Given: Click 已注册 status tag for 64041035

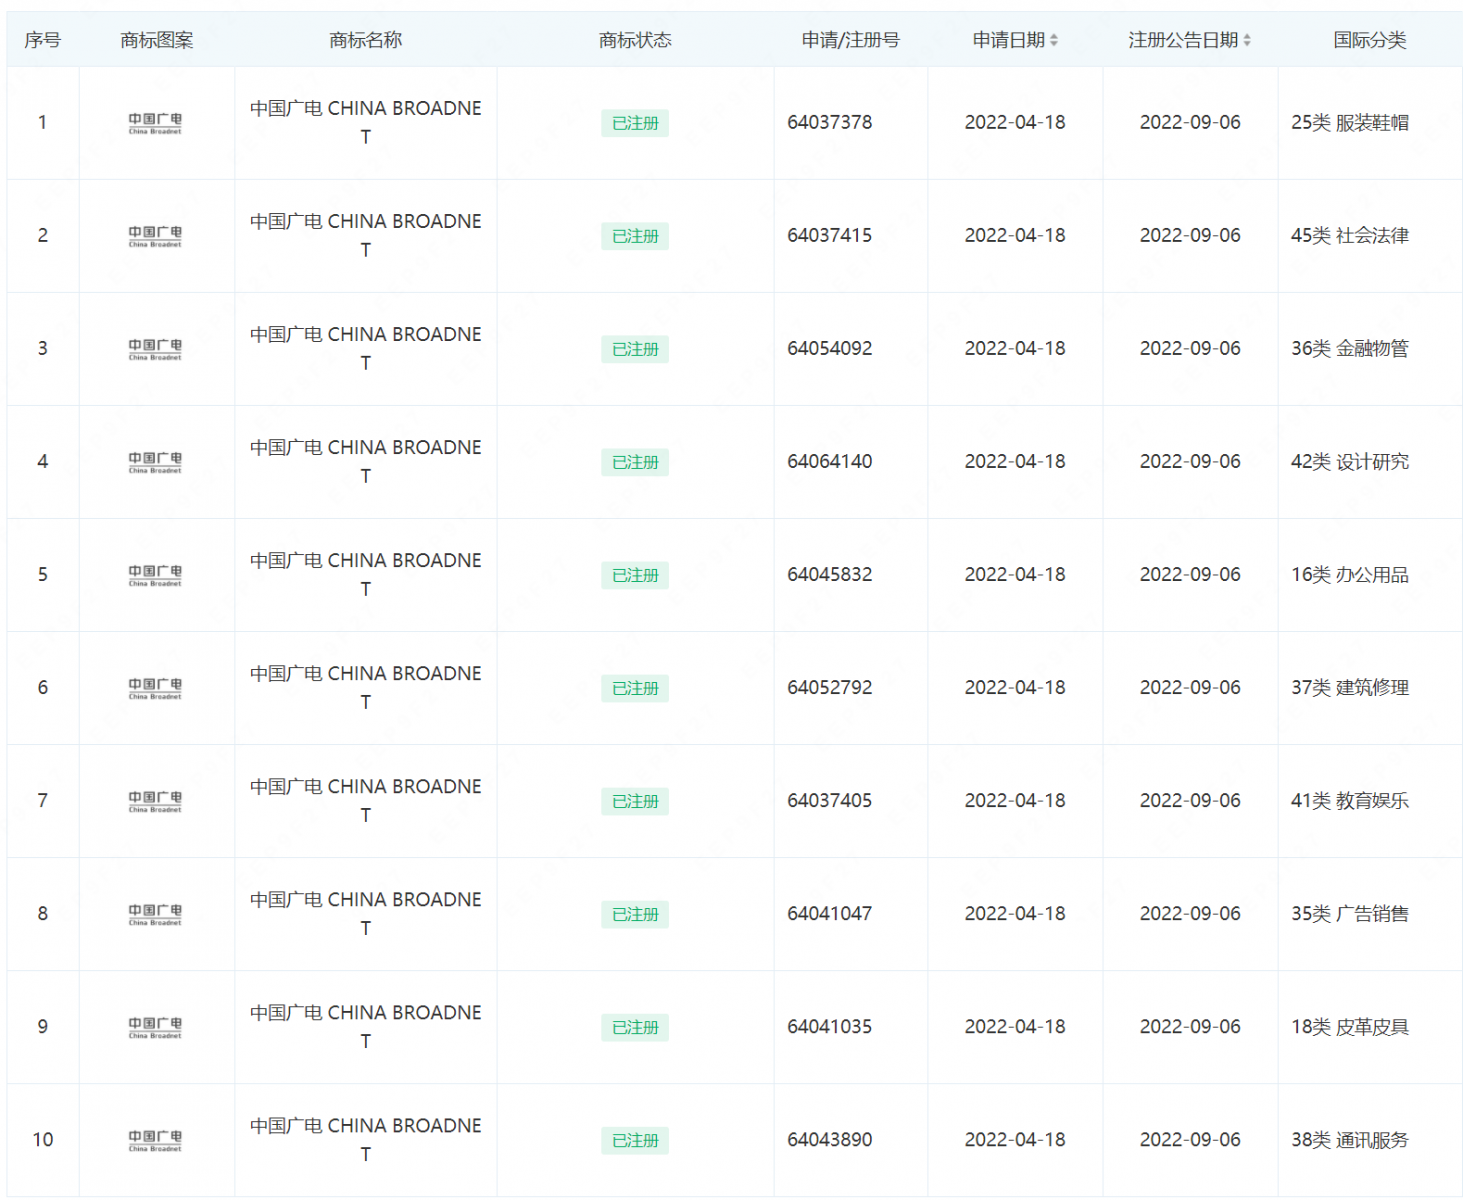Looking at the screenshot, I should [635, 1027].
